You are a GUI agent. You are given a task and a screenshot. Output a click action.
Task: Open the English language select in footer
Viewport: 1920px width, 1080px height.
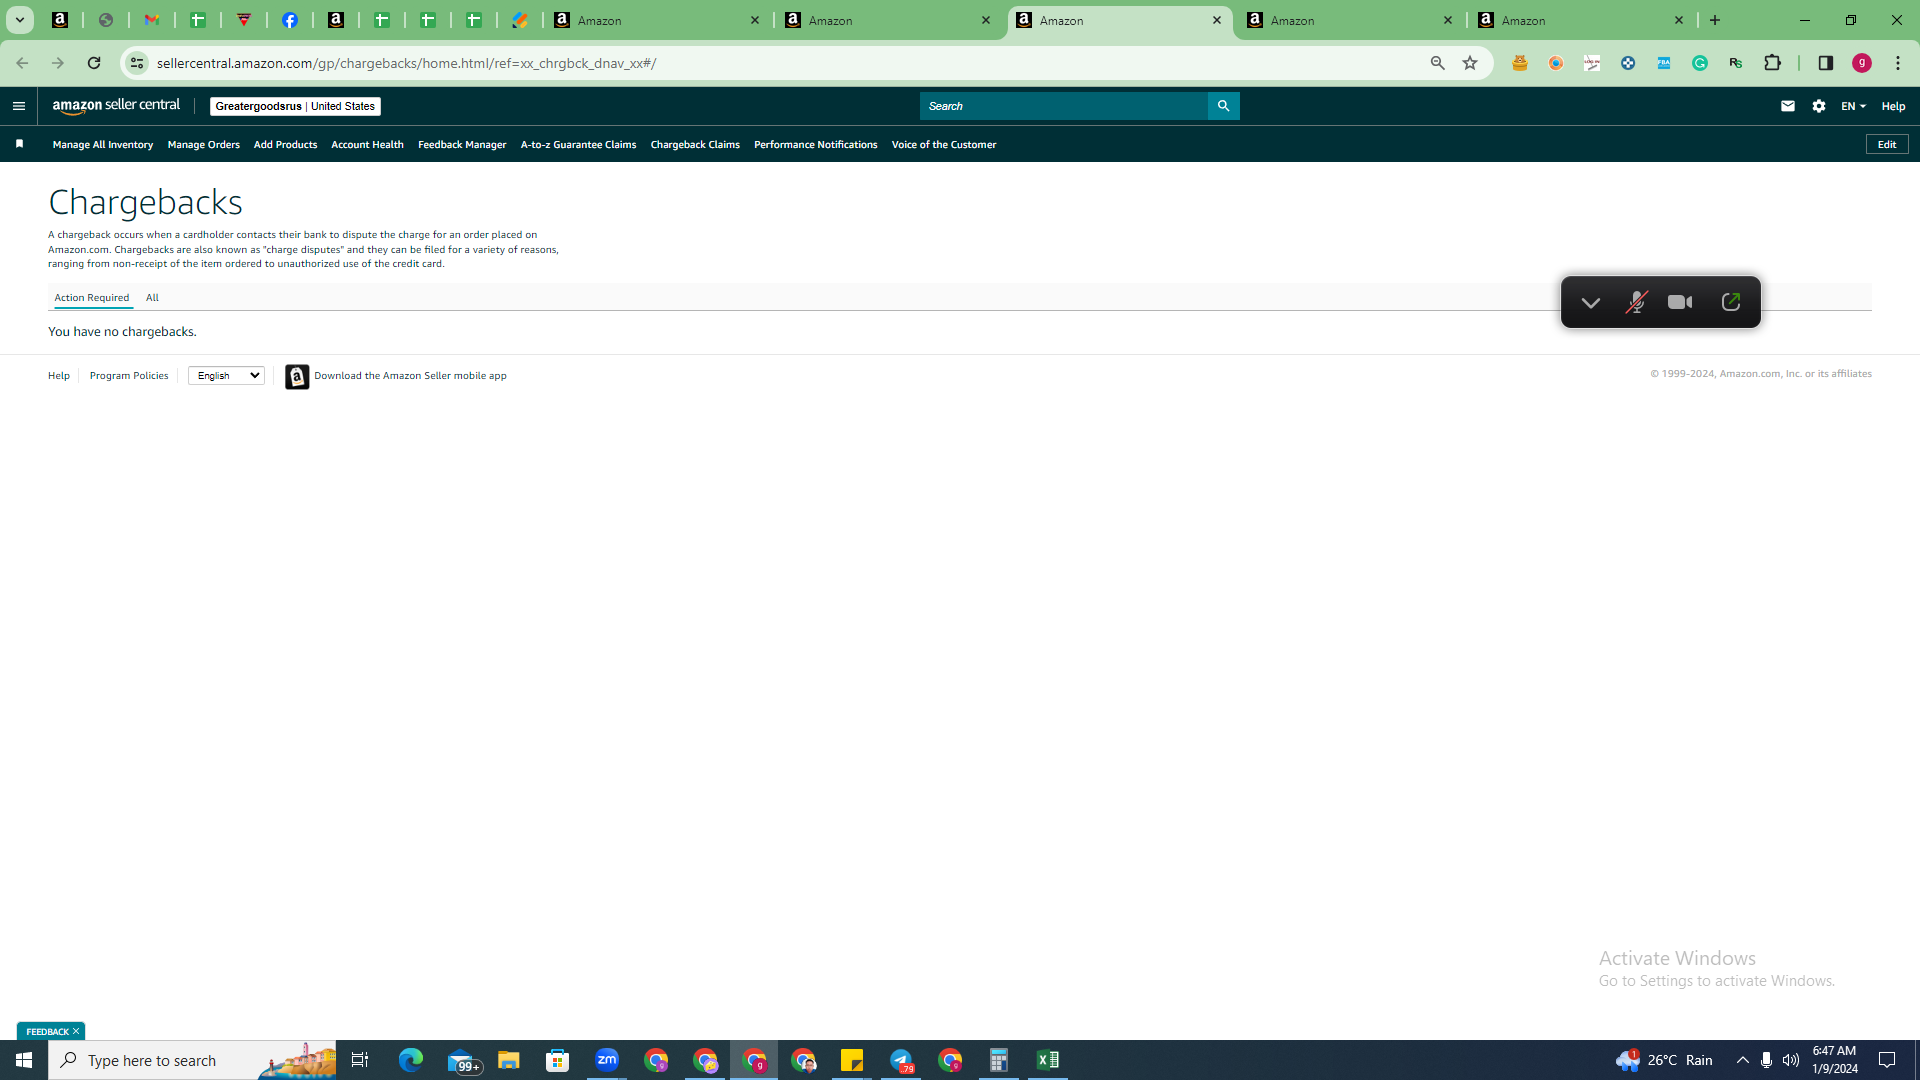(x=226, y=376)
